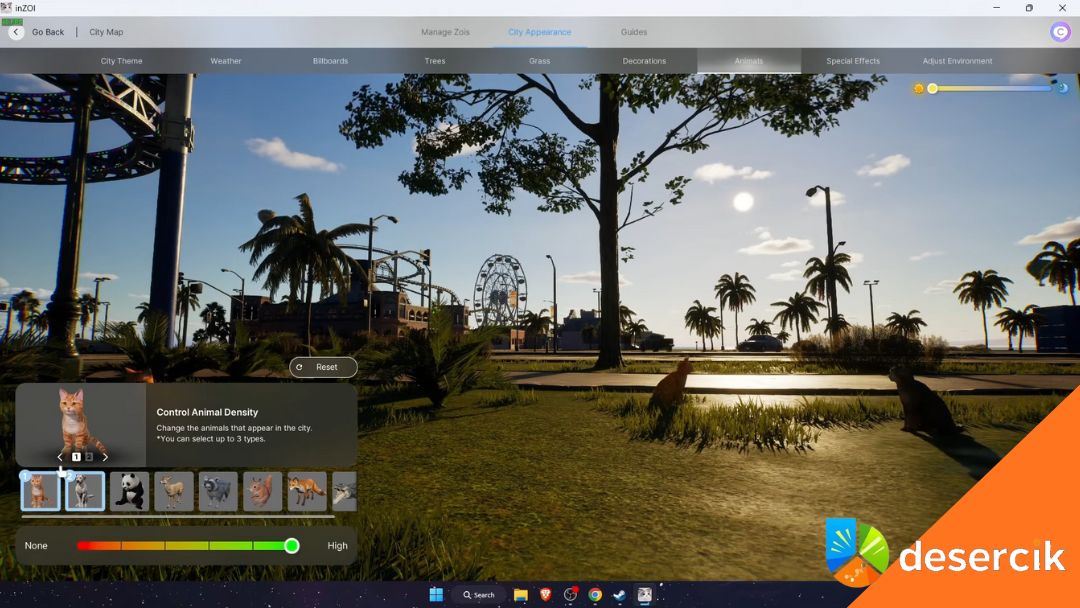This screenshot has width=1080, height=608.
Task: Open the user profile avatar icon
Action: coord(1060,32)
